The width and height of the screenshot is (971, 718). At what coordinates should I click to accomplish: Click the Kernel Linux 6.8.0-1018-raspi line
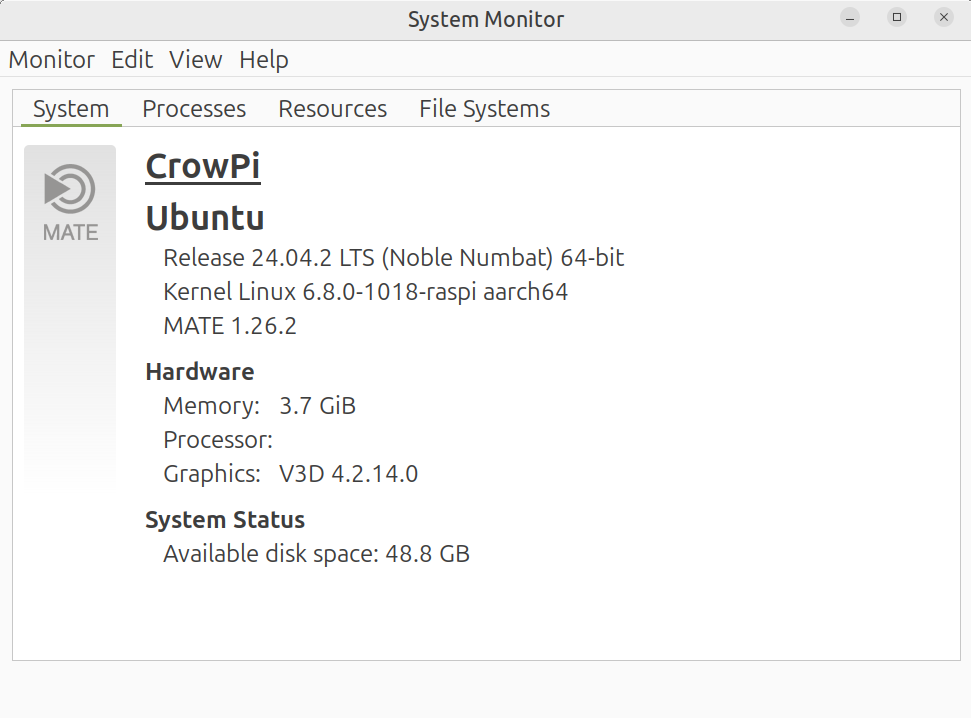(x=365, y=292)
